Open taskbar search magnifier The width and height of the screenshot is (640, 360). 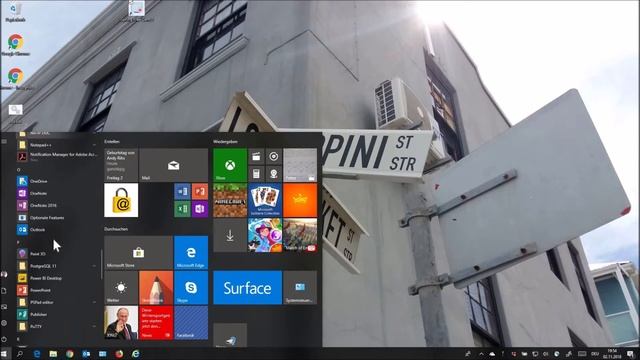[x=20, y=354]
